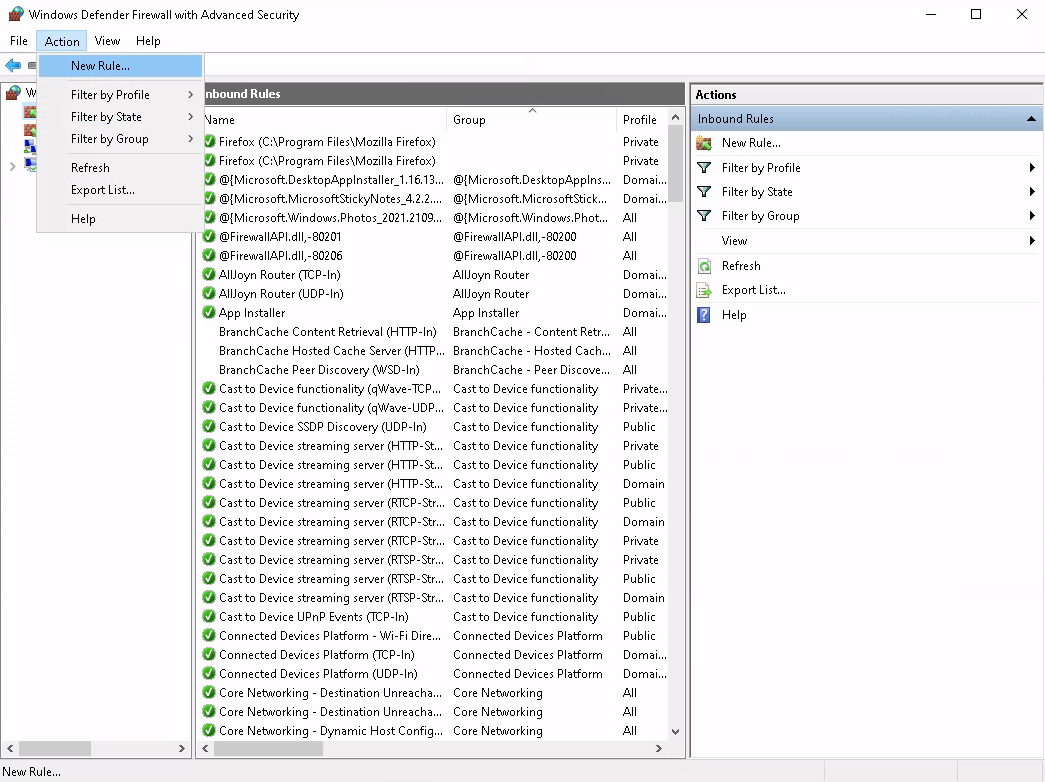Click the Filter by State funnel icon

[x=704, y=192]
